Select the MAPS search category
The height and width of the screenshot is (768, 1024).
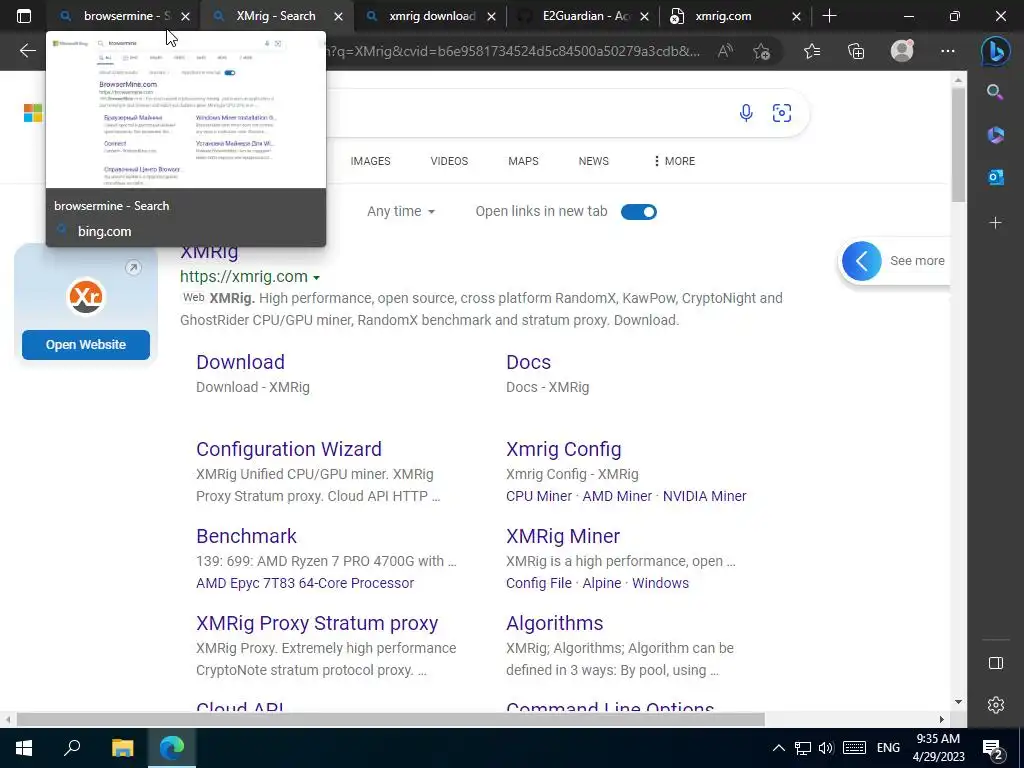point(523,161)
